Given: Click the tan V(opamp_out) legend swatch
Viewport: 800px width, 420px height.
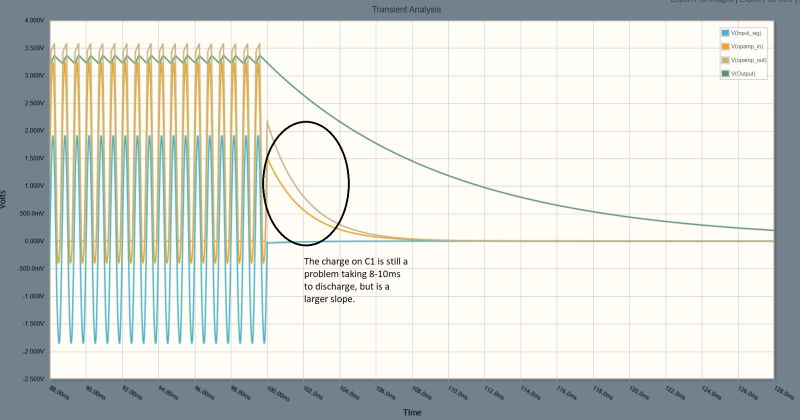Looking at the screenshot, I should (x=725, y=60).
